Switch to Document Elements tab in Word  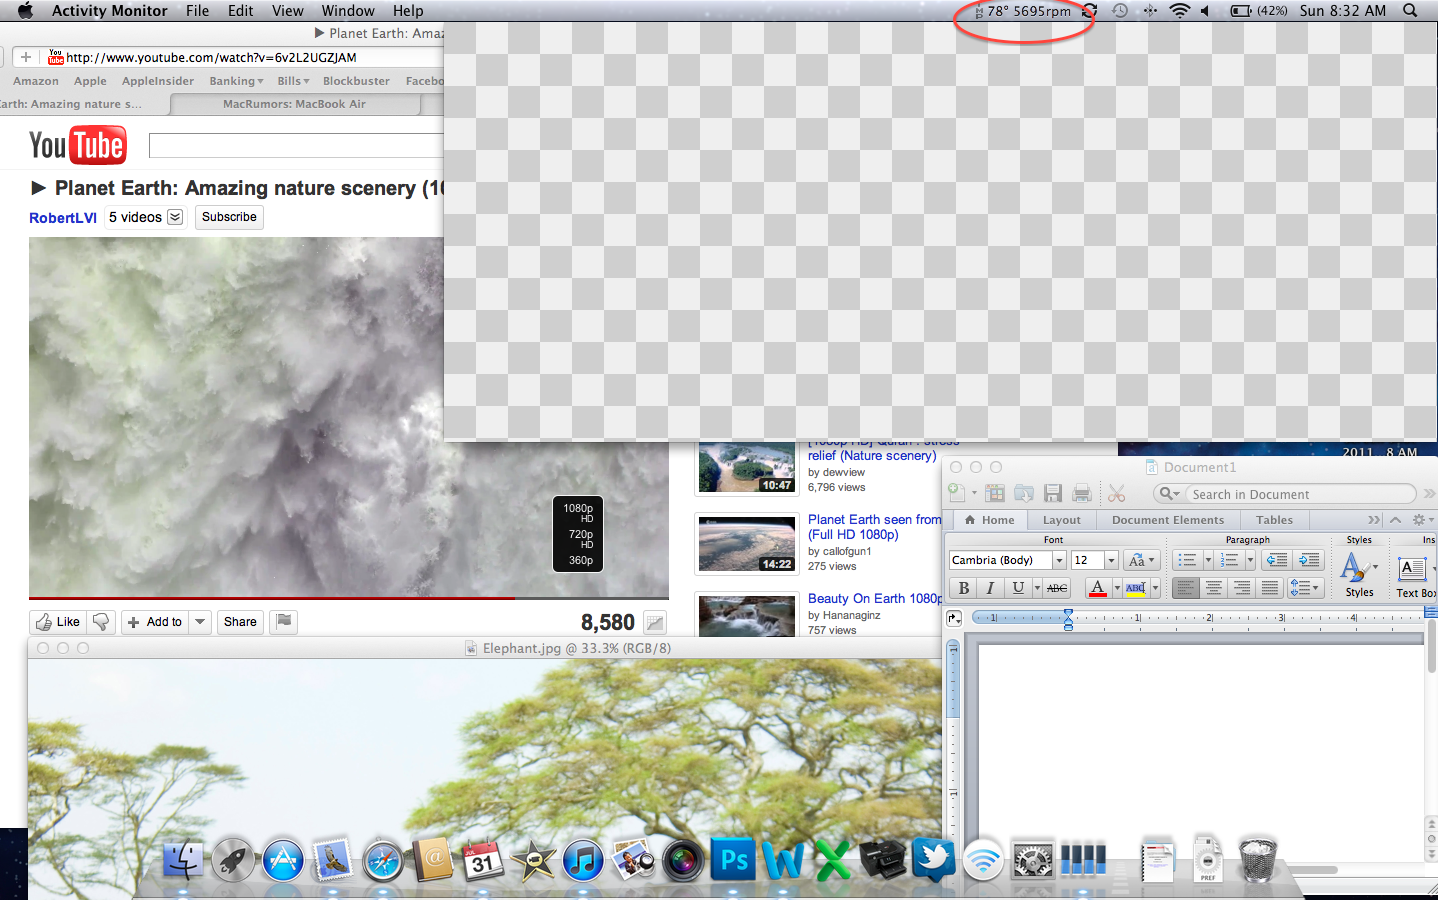point(1167,520)
